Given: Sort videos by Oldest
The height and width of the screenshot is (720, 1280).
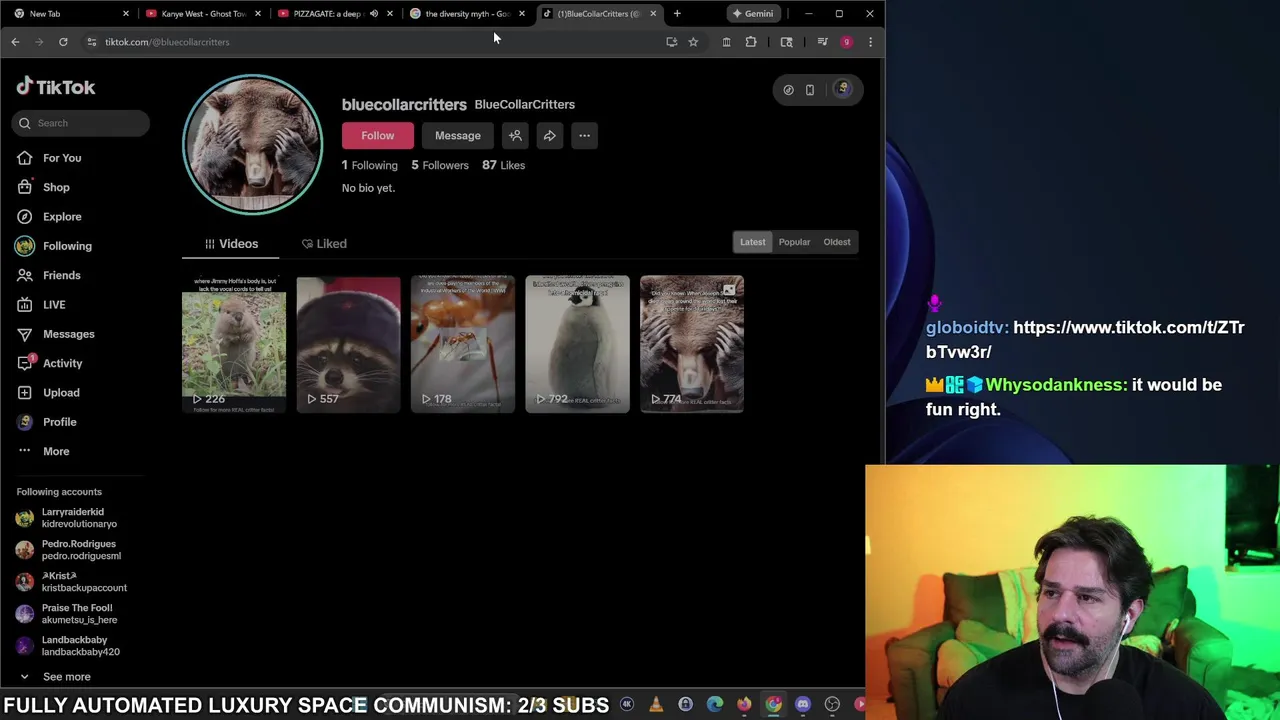Looking at the screenshot, I should pos(837,242).
